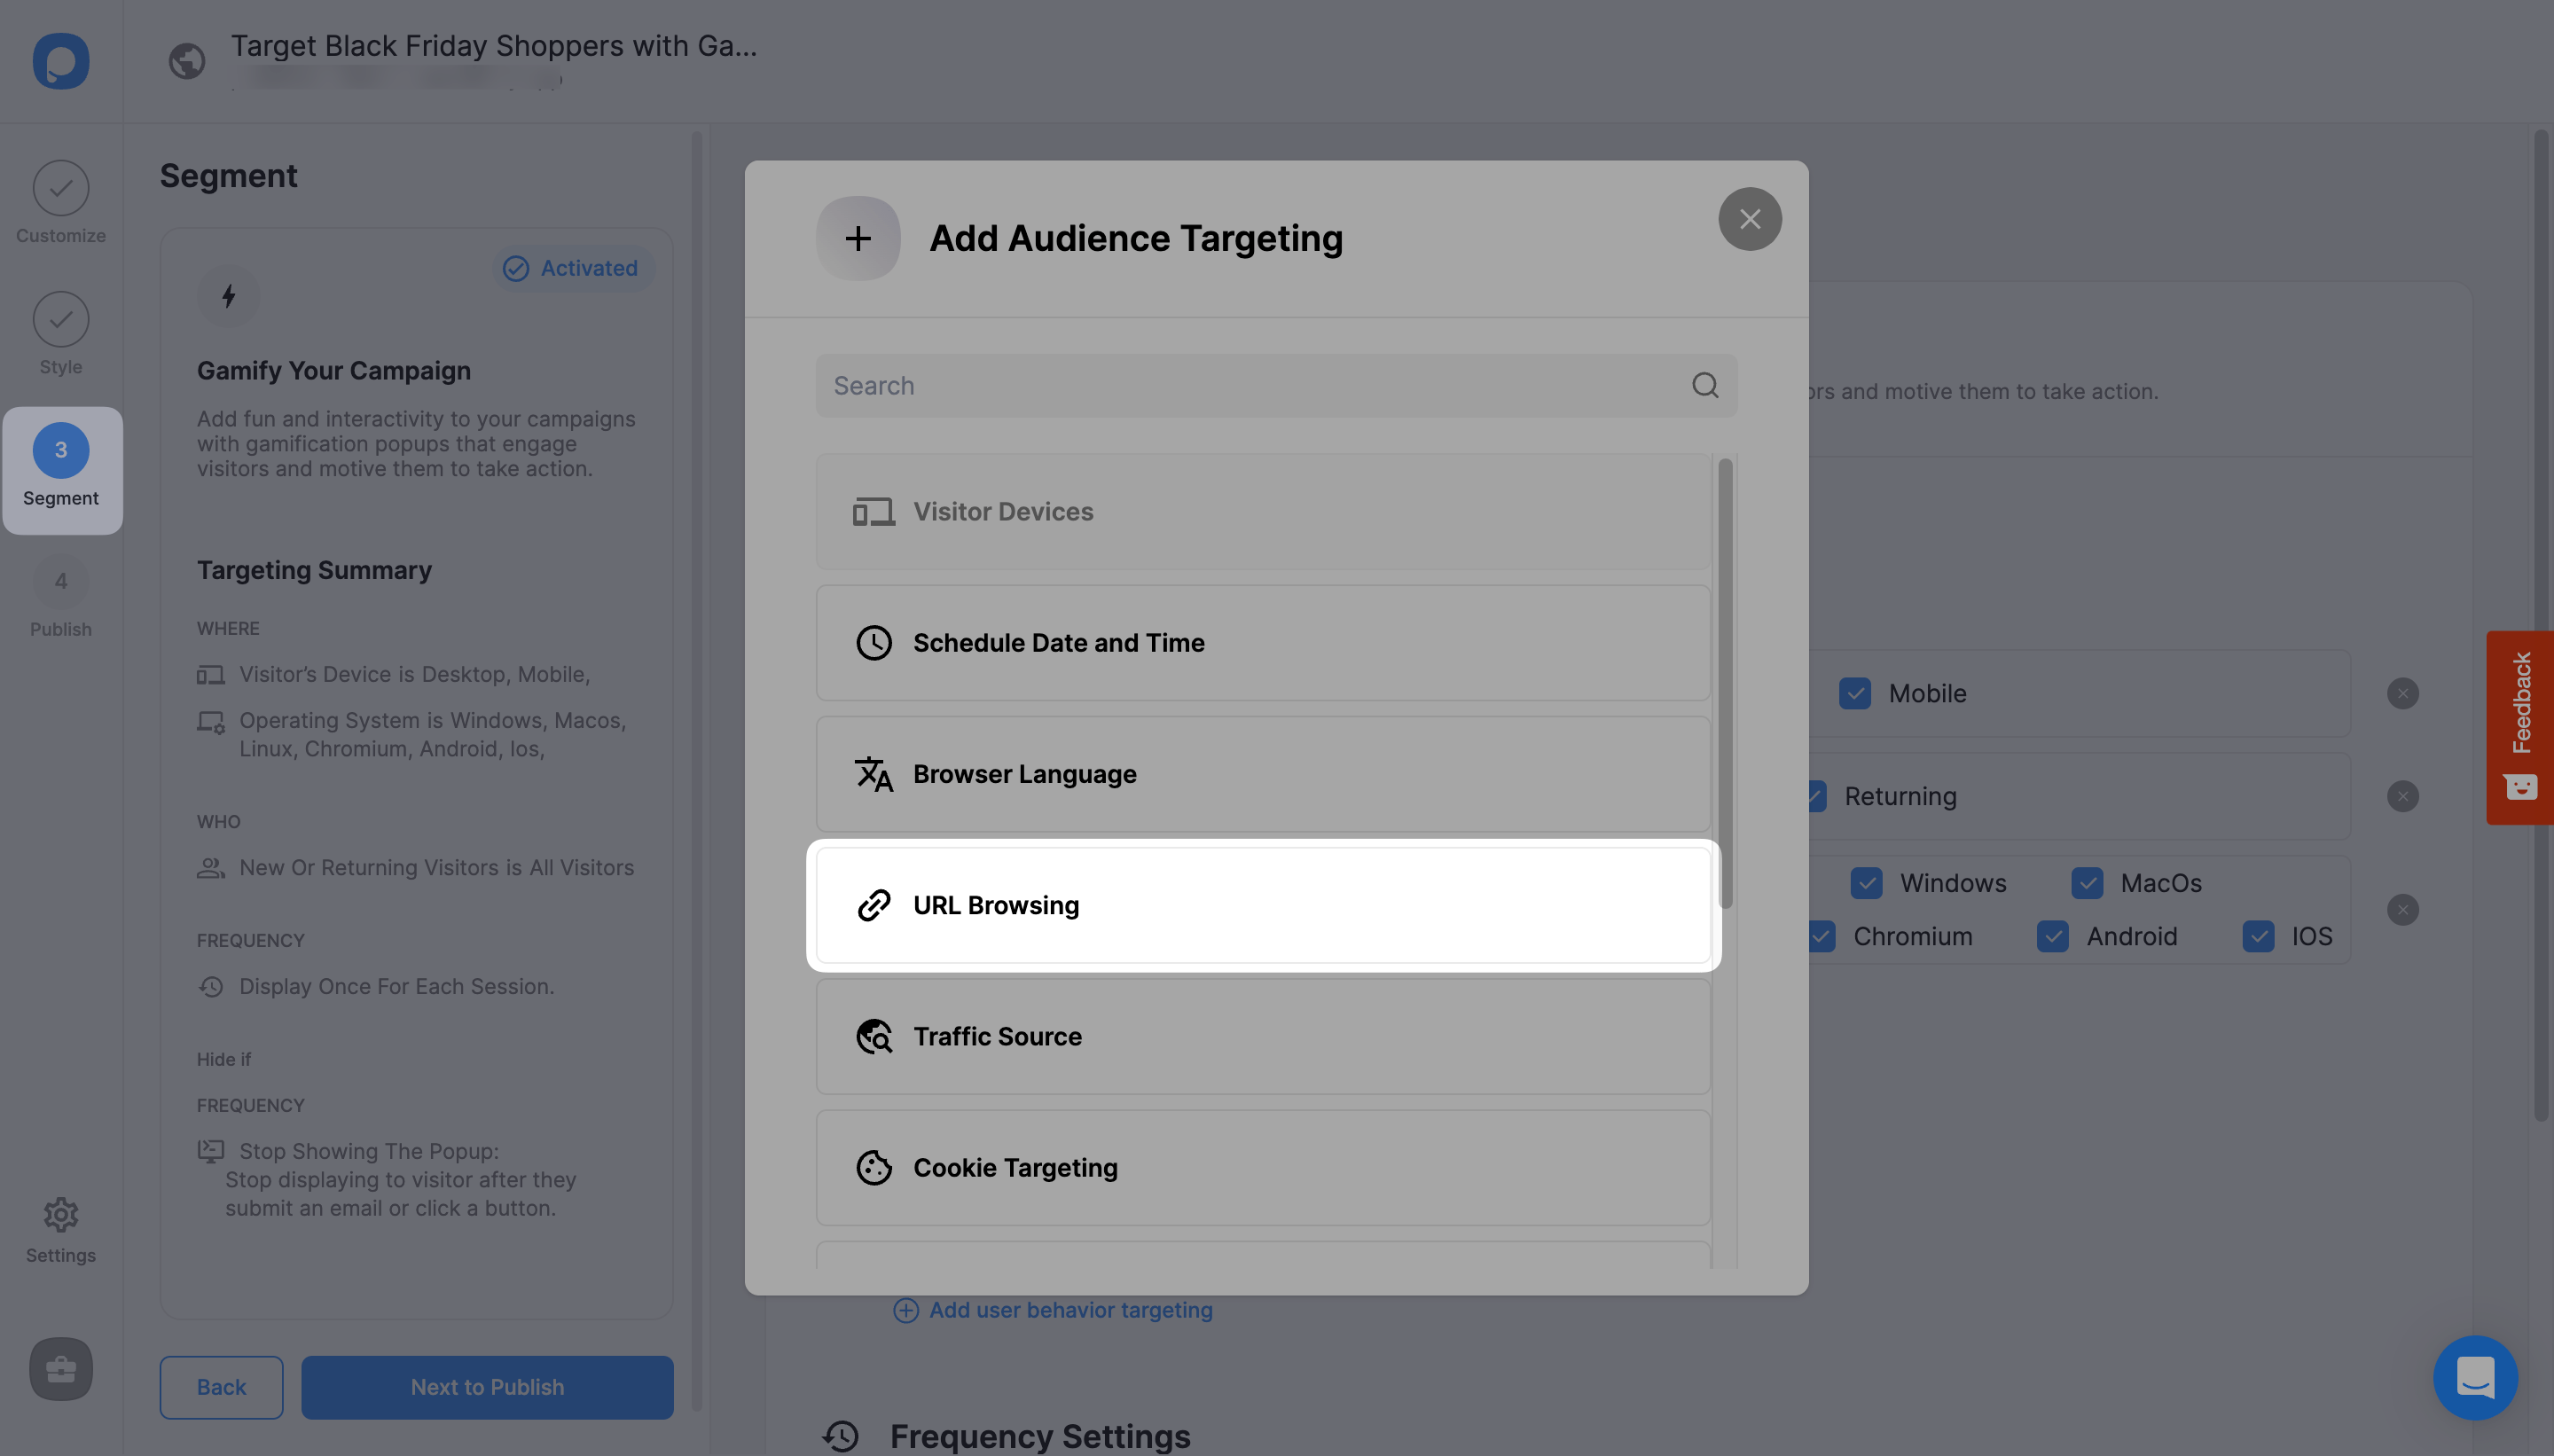The image size is (2554, 1456).
Task: Click the page scrollbar on the right edge
Action: pos(2541,625)
